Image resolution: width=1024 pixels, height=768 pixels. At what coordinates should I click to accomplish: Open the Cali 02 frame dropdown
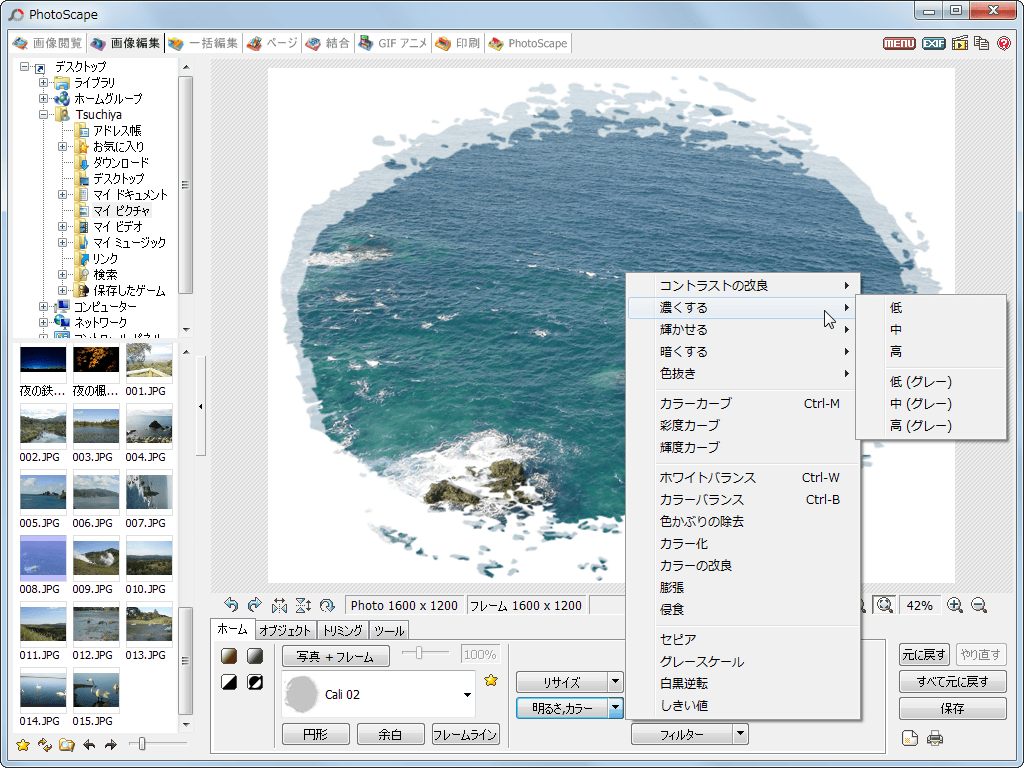(467, 695)
